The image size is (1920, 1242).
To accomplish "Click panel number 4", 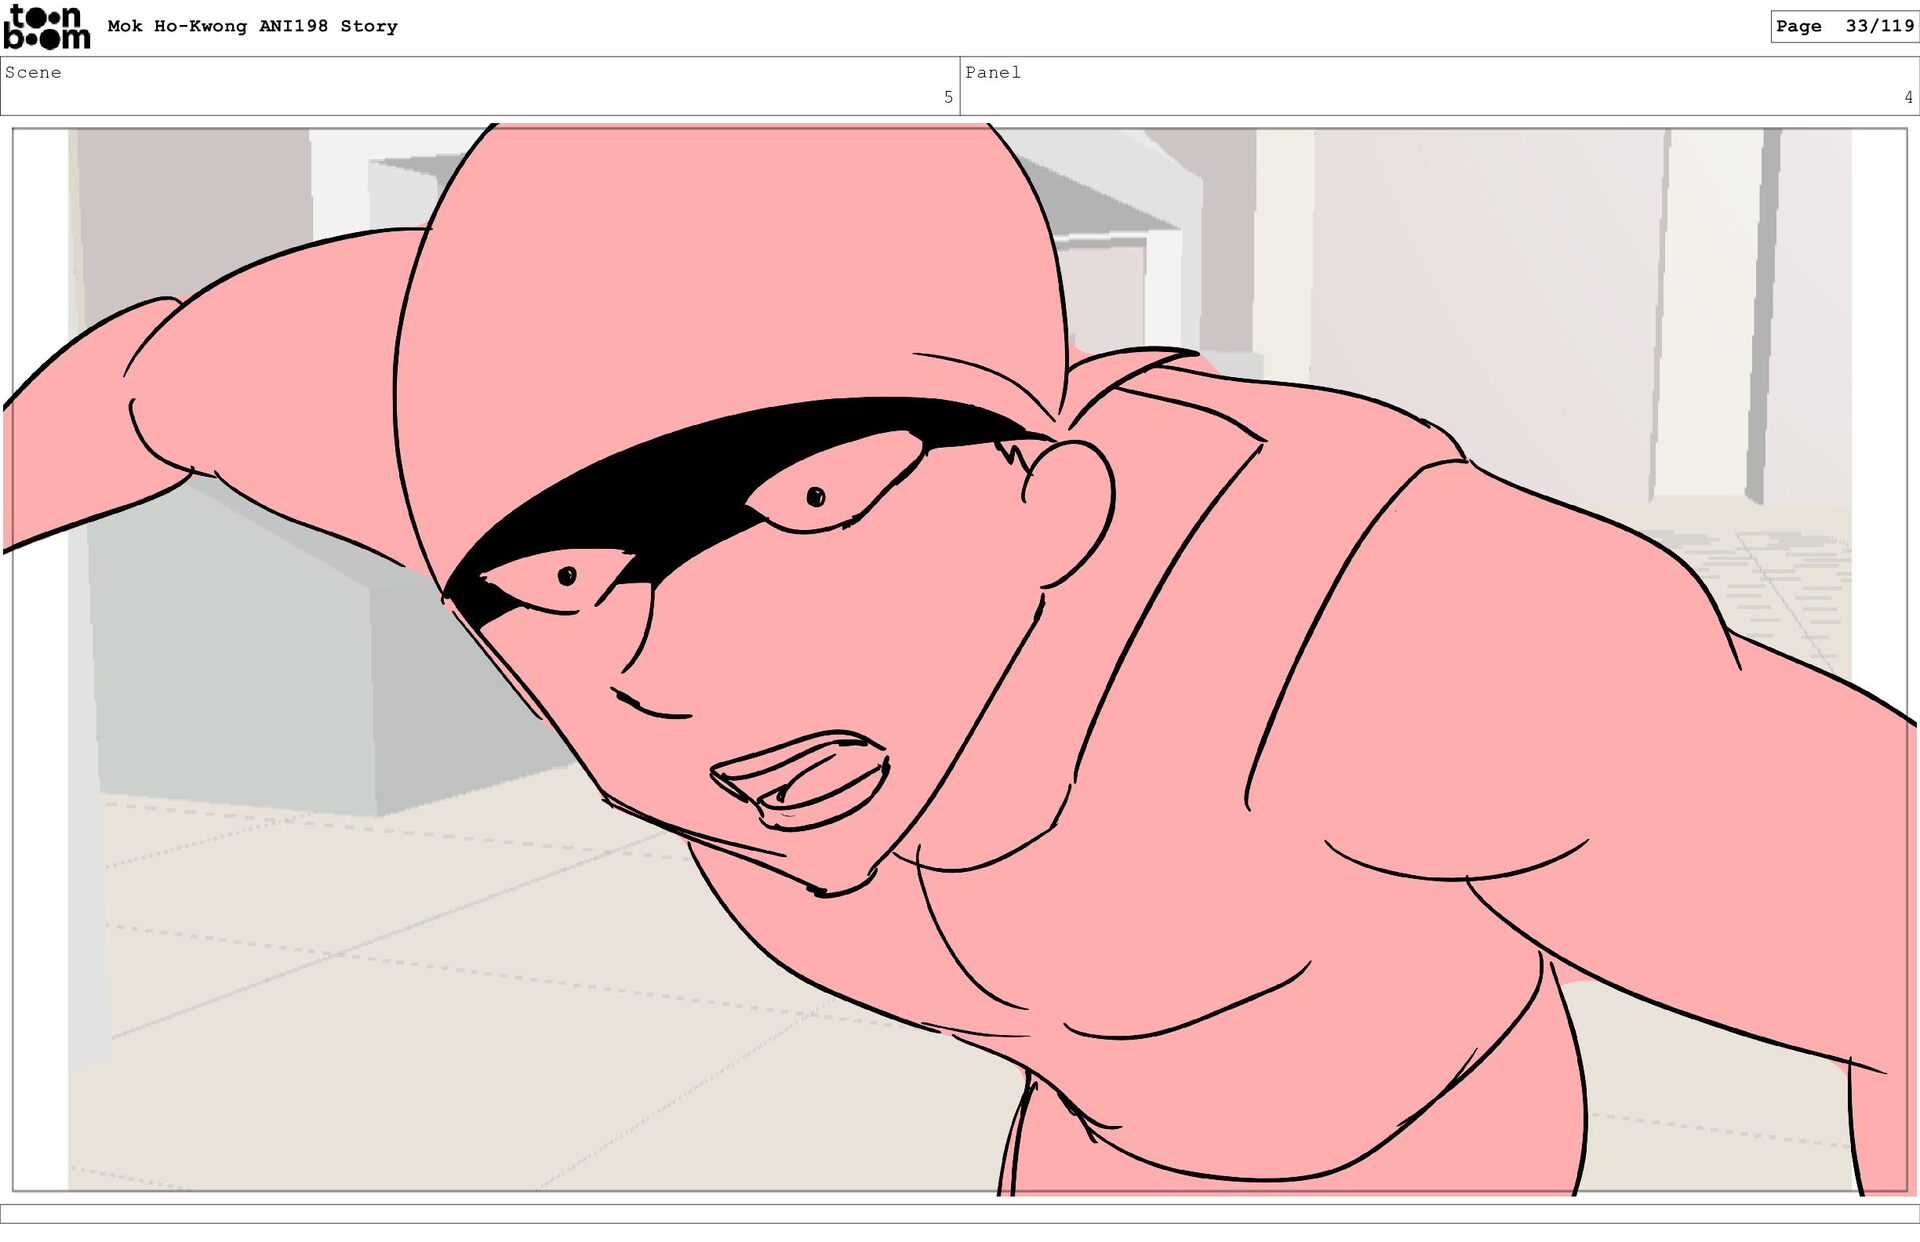I will point(1907,97).
